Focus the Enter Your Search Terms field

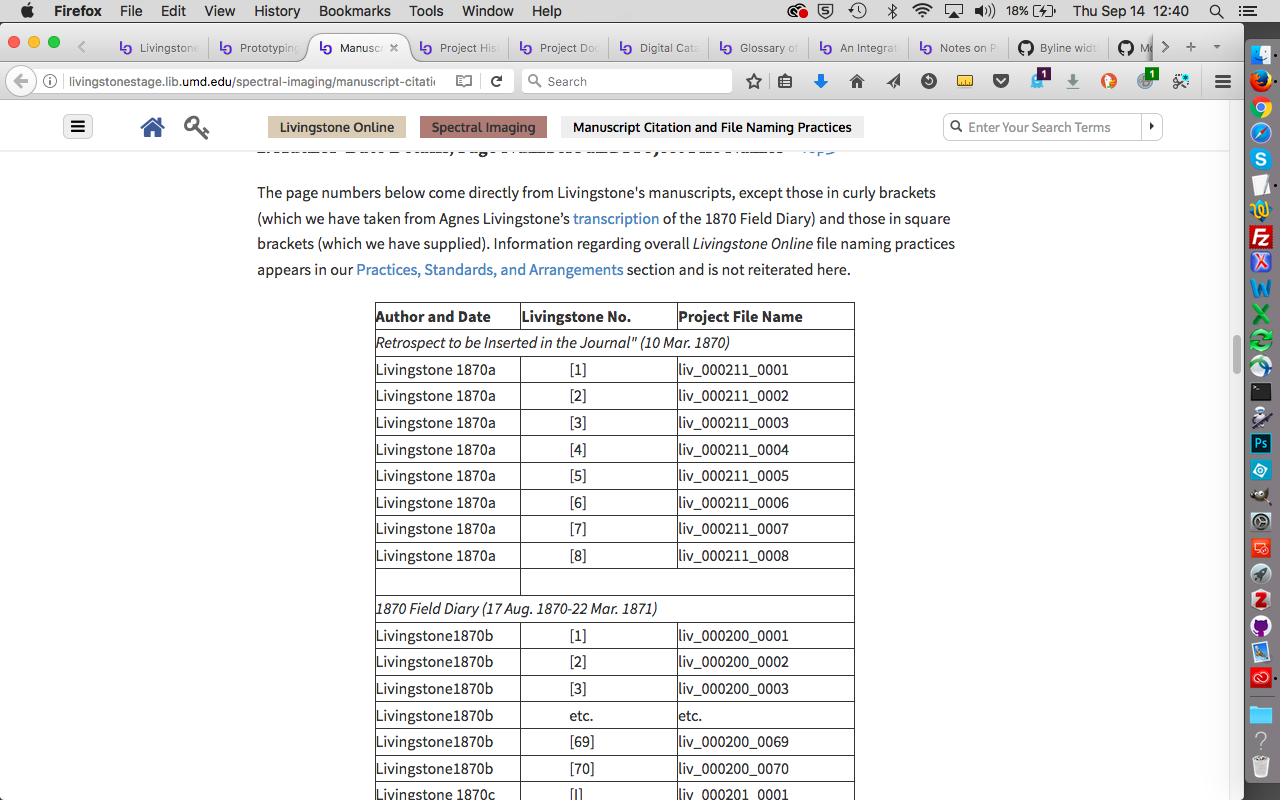pyautogui.click(x=1043, y=127)
